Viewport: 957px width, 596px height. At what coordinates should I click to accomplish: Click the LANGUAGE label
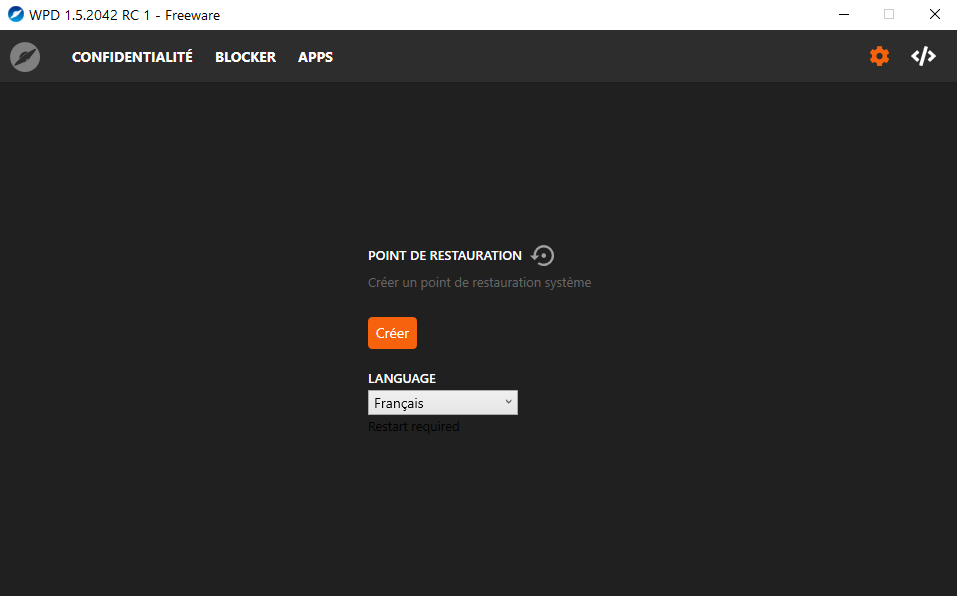(x=402, y=379)
